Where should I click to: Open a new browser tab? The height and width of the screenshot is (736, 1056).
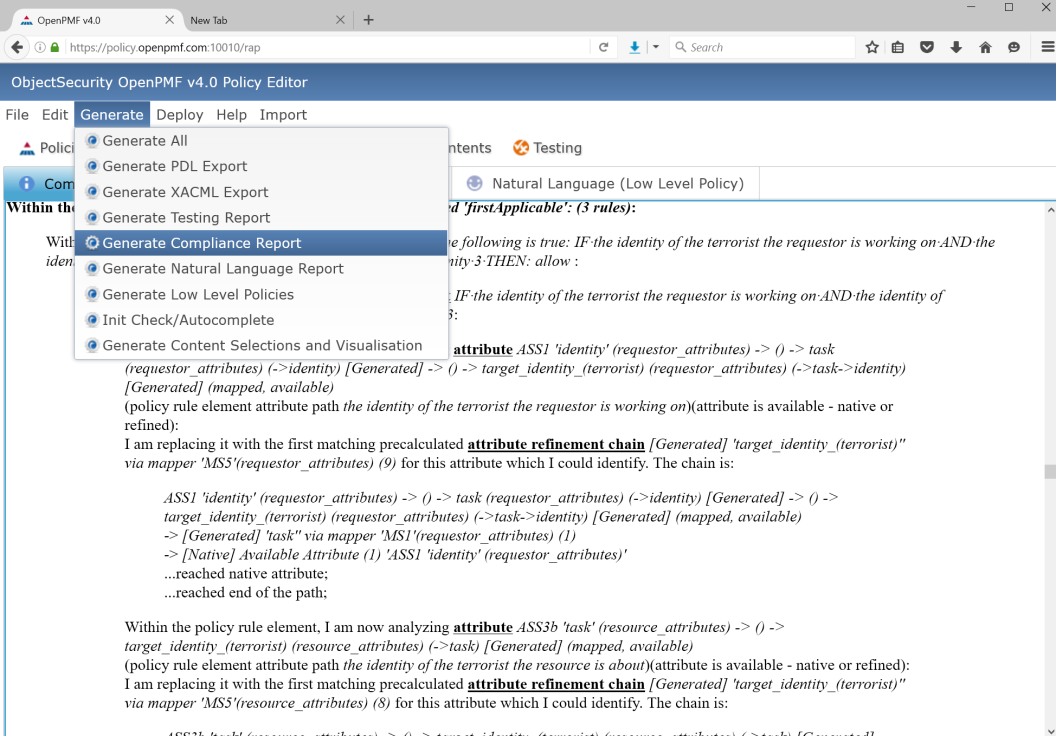(368, 20)
